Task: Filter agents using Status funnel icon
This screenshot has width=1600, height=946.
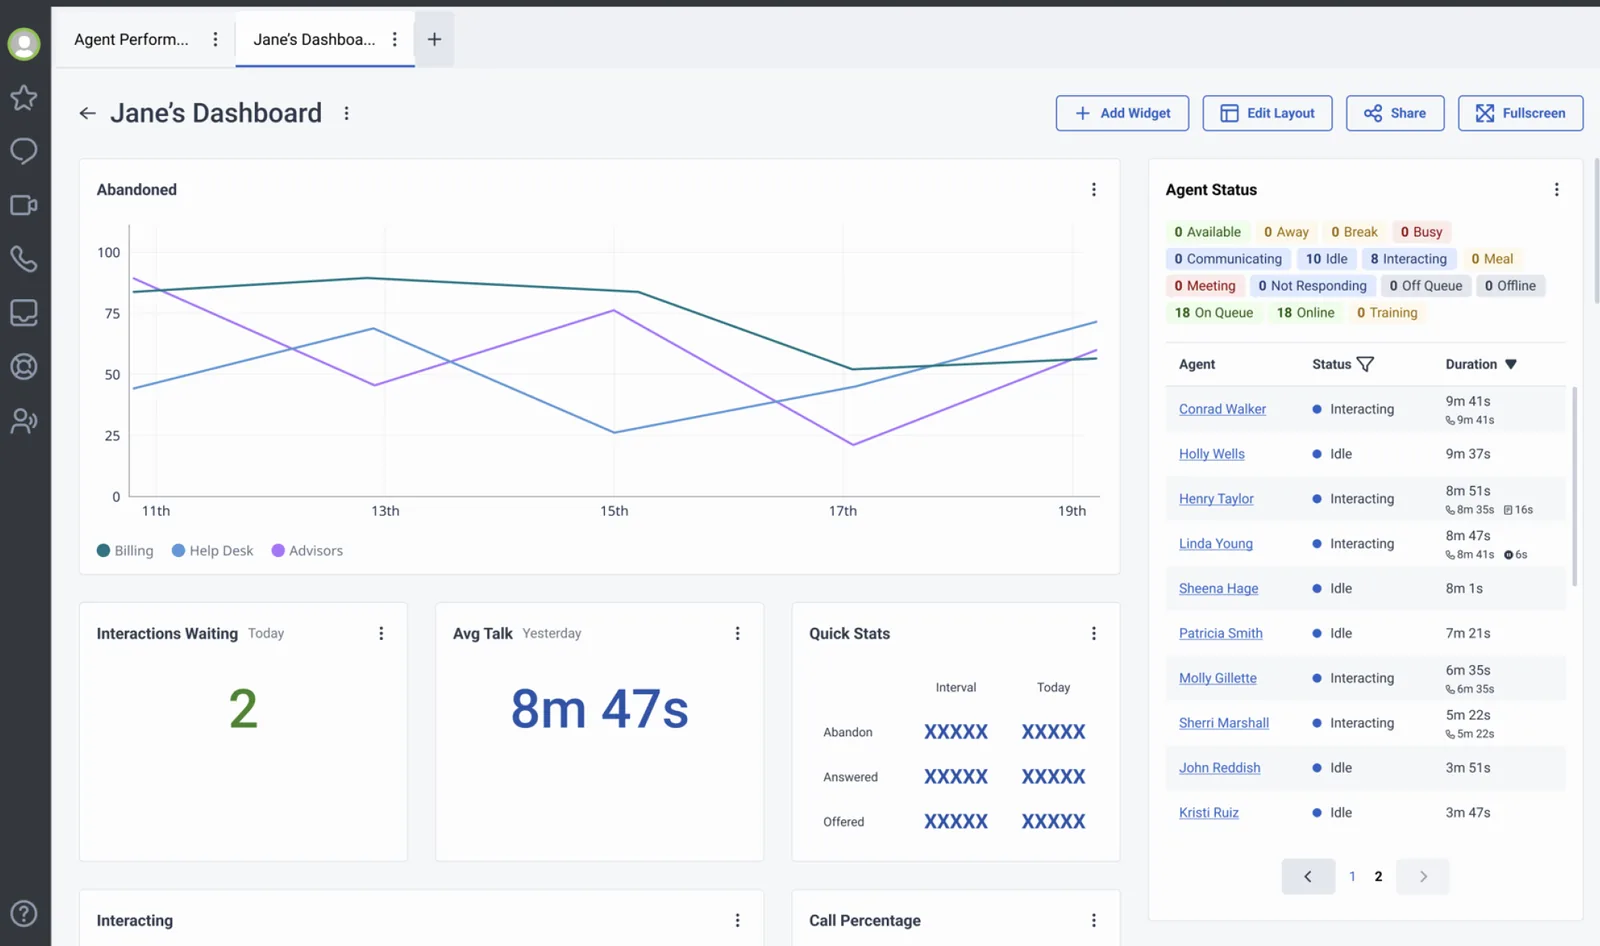Action: [1365, 364]
